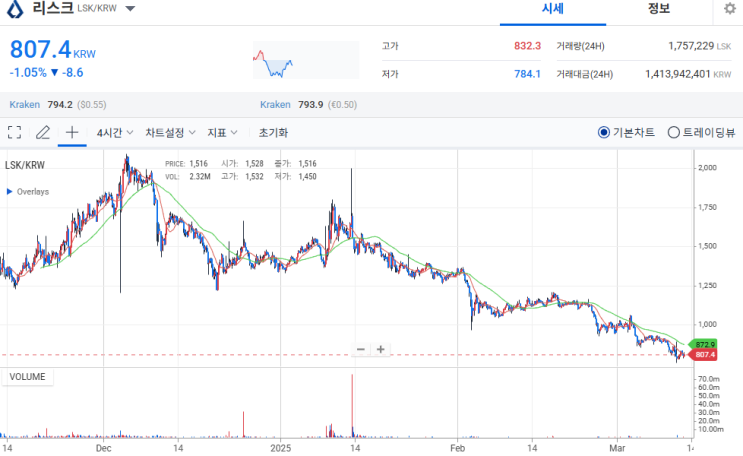Click the green 872.9 moving average tag
743x456 pixels.
coord(704,345)
